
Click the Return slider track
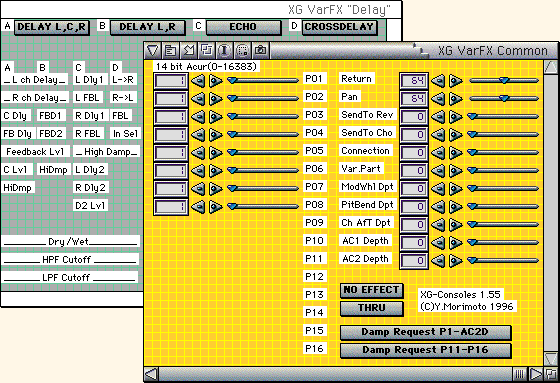[504, 81]
